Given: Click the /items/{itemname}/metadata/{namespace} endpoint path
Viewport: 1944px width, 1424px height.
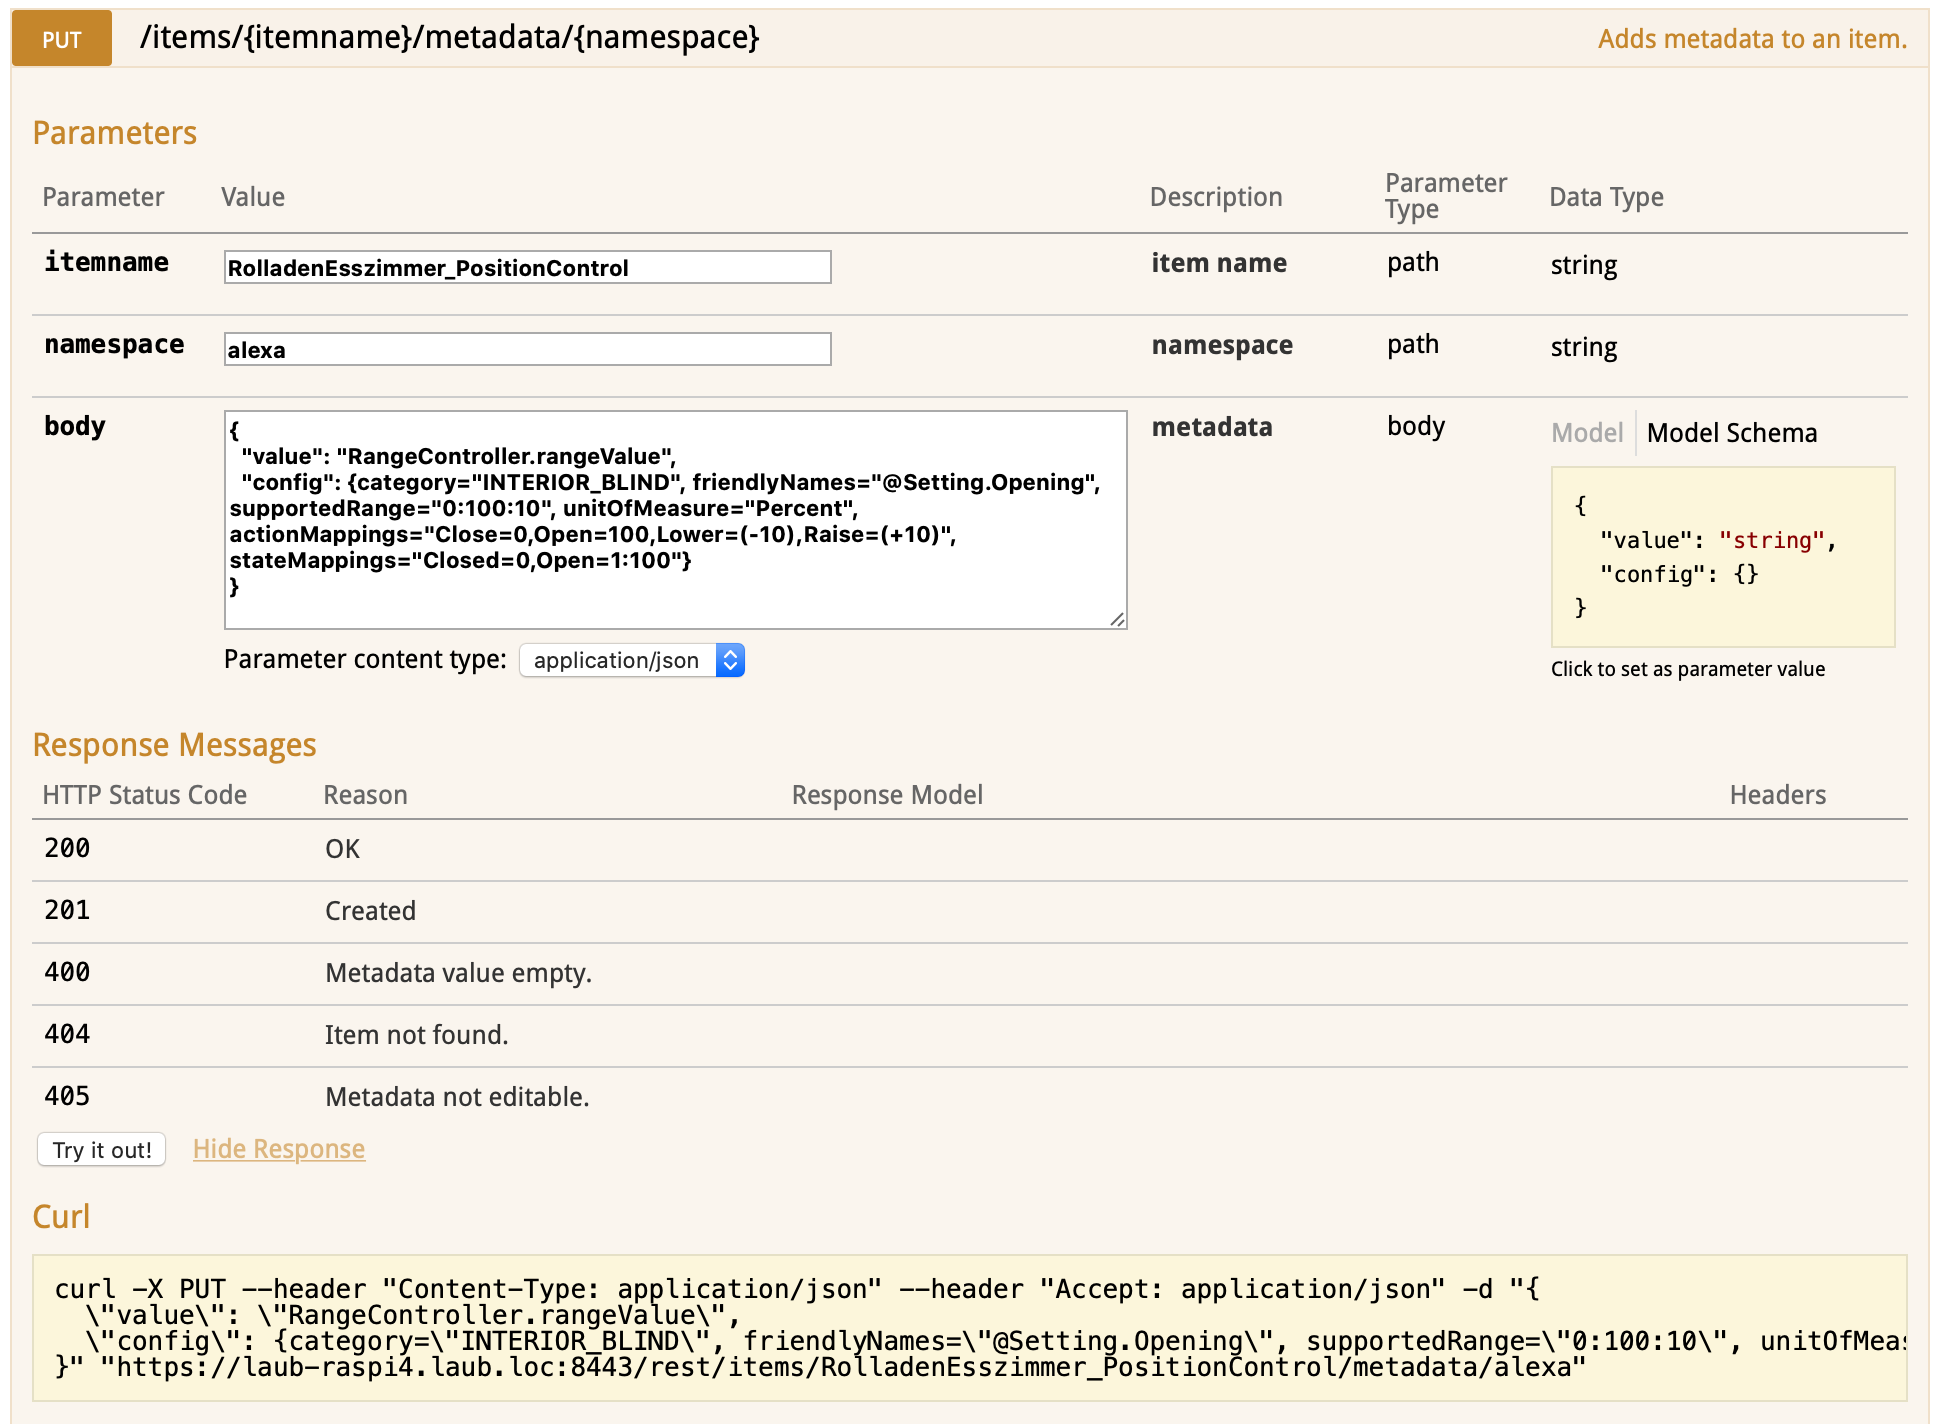Looking at the screenshot, I should [449, 38].
